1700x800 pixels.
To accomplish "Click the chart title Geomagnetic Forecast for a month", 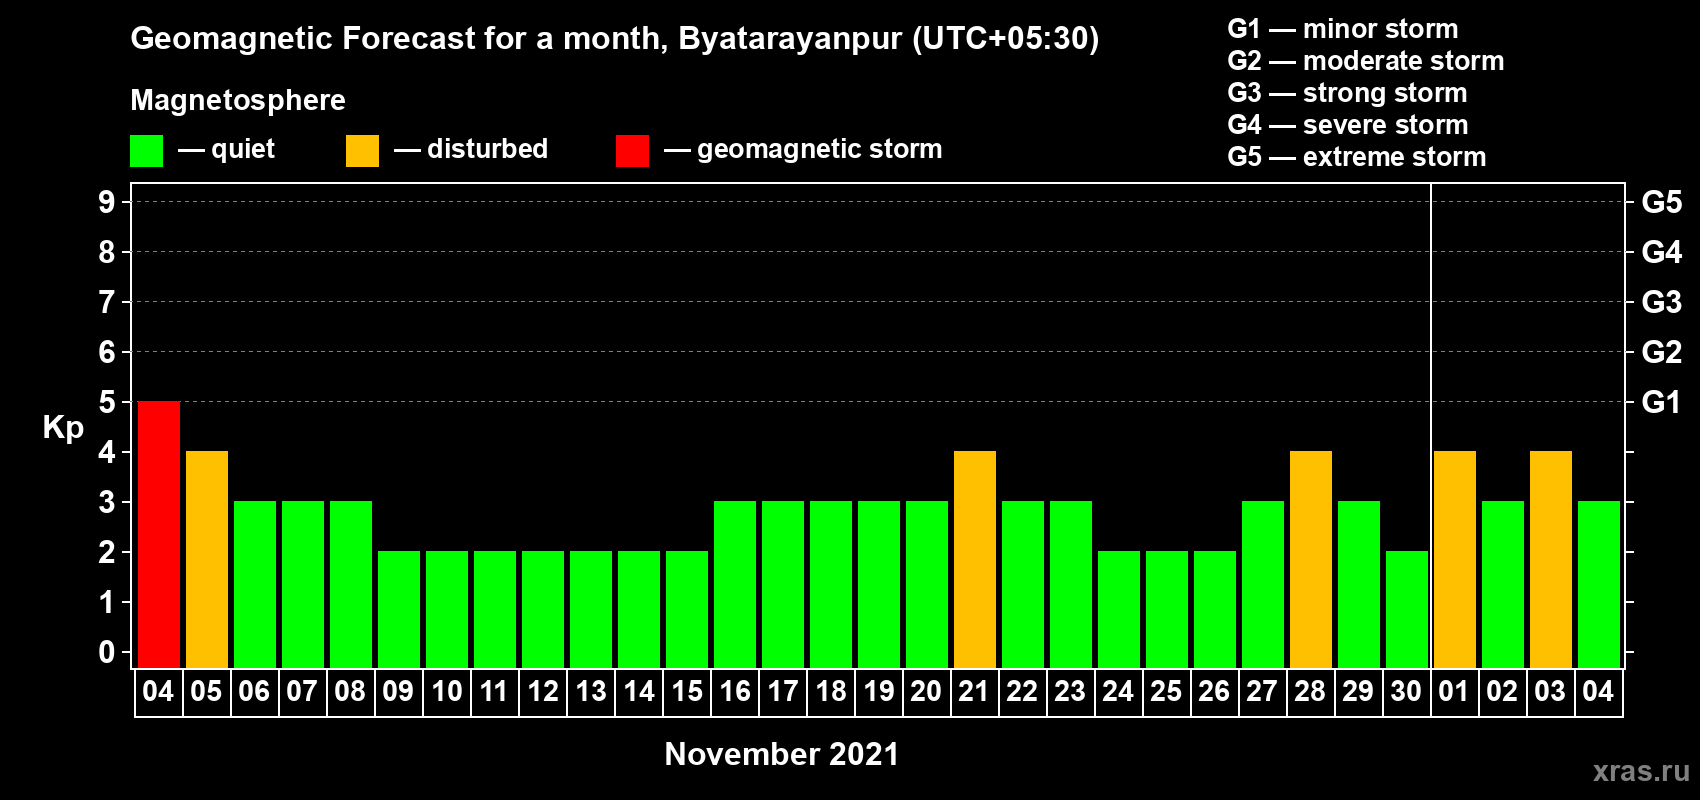I will [x=615, y=39].
